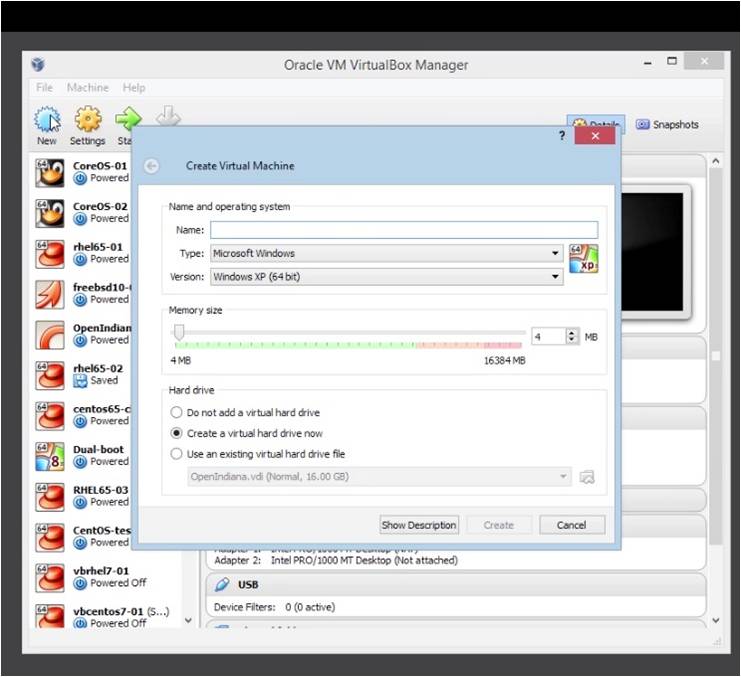
Task: Click the memory size slider handle
Action: tap(179, 332)
